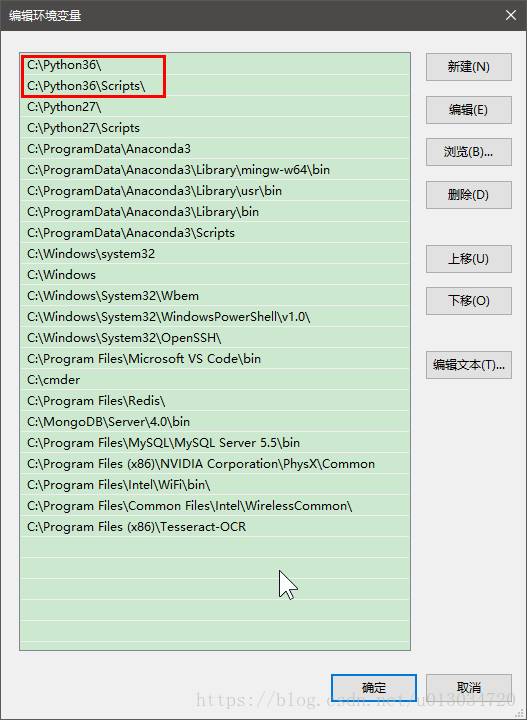
Task: Click the 删除(D) delete button
Action: pyautogui.click(x=469, y=195)
